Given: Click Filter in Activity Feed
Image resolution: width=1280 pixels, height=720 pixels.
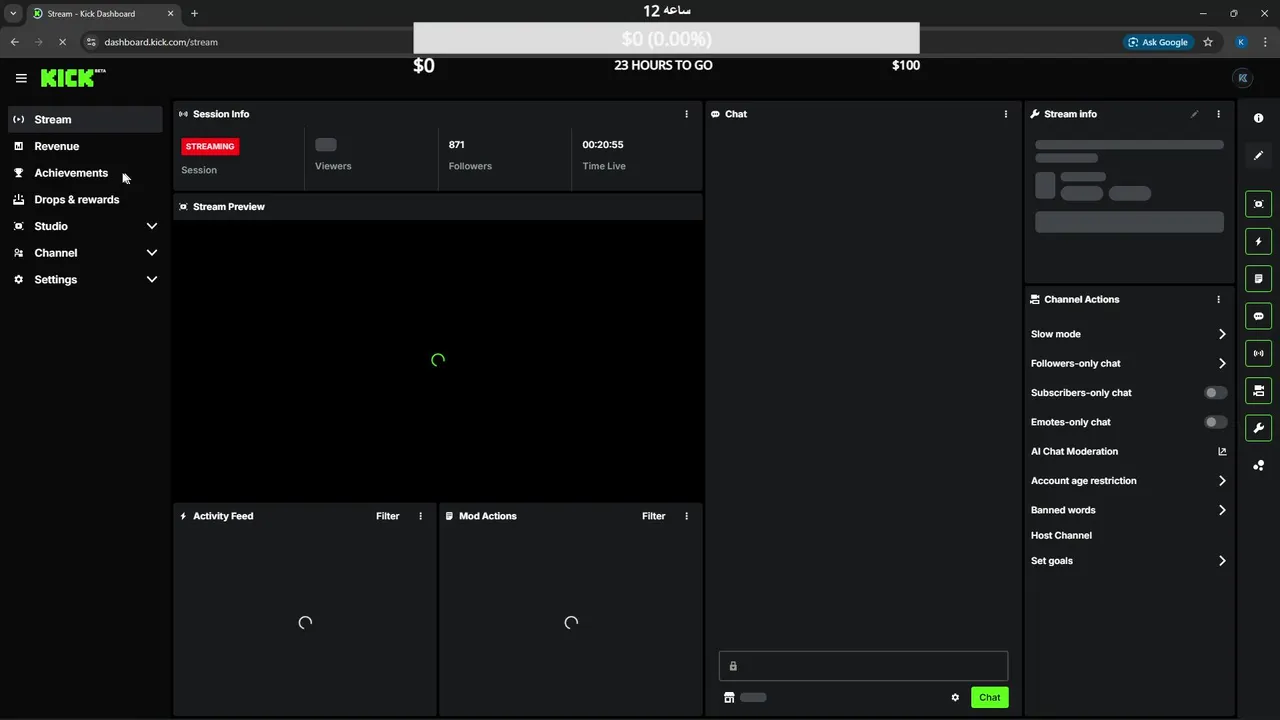Looking at the screenshot, I should point(387,516).
